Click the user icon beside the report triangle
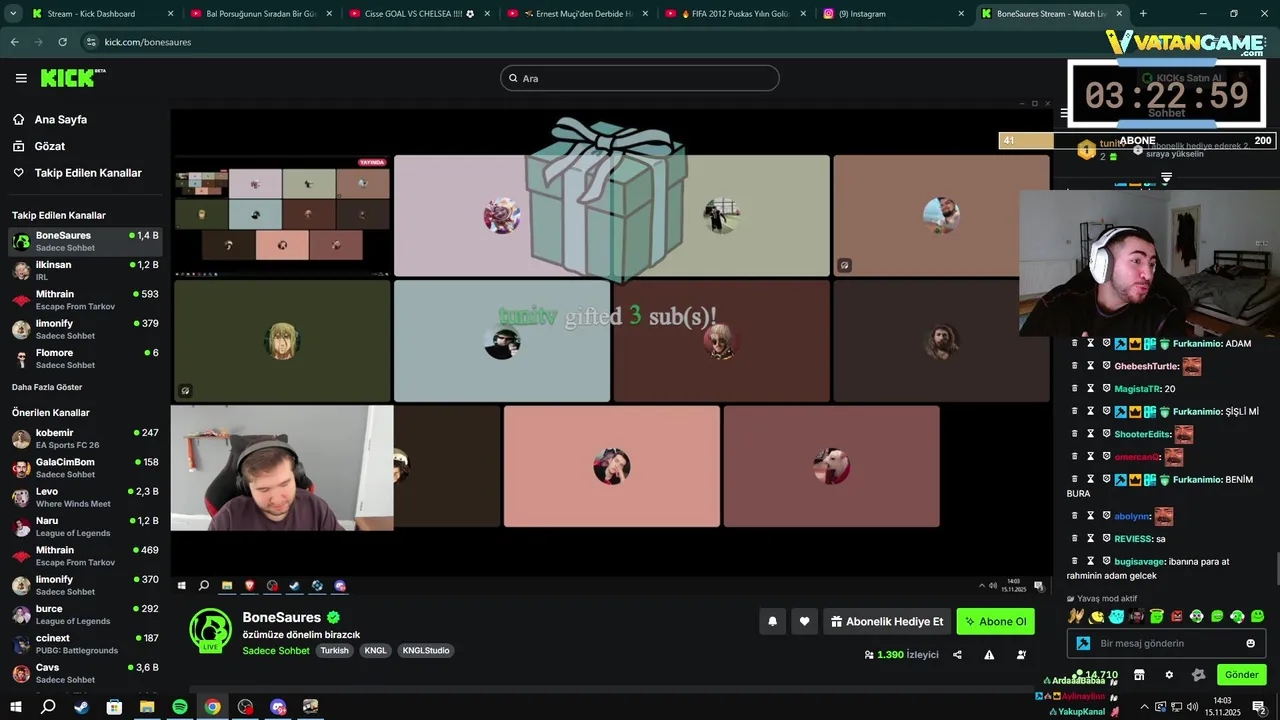Viewport: 1280px width, 720px height. click(x=1021, y=655)
